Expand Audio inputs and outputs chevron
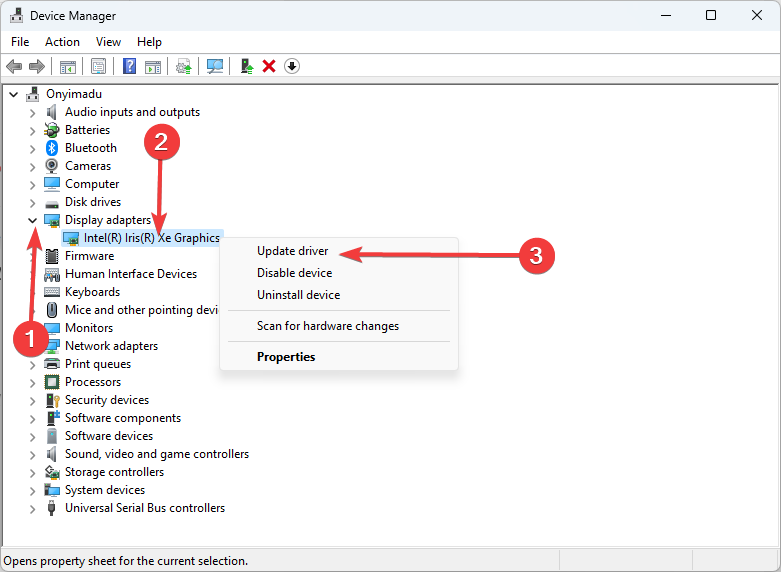Screen dimensions: 781x572 32,113
